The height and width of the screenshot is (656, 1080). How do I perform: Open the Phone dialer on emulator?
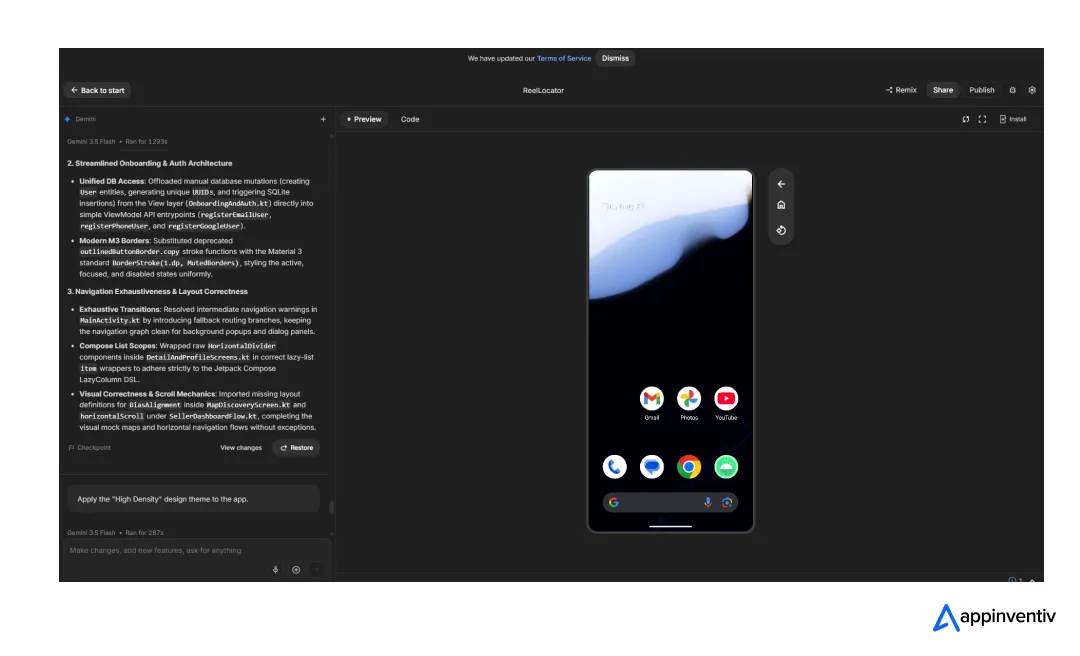(x=614, y=467)
